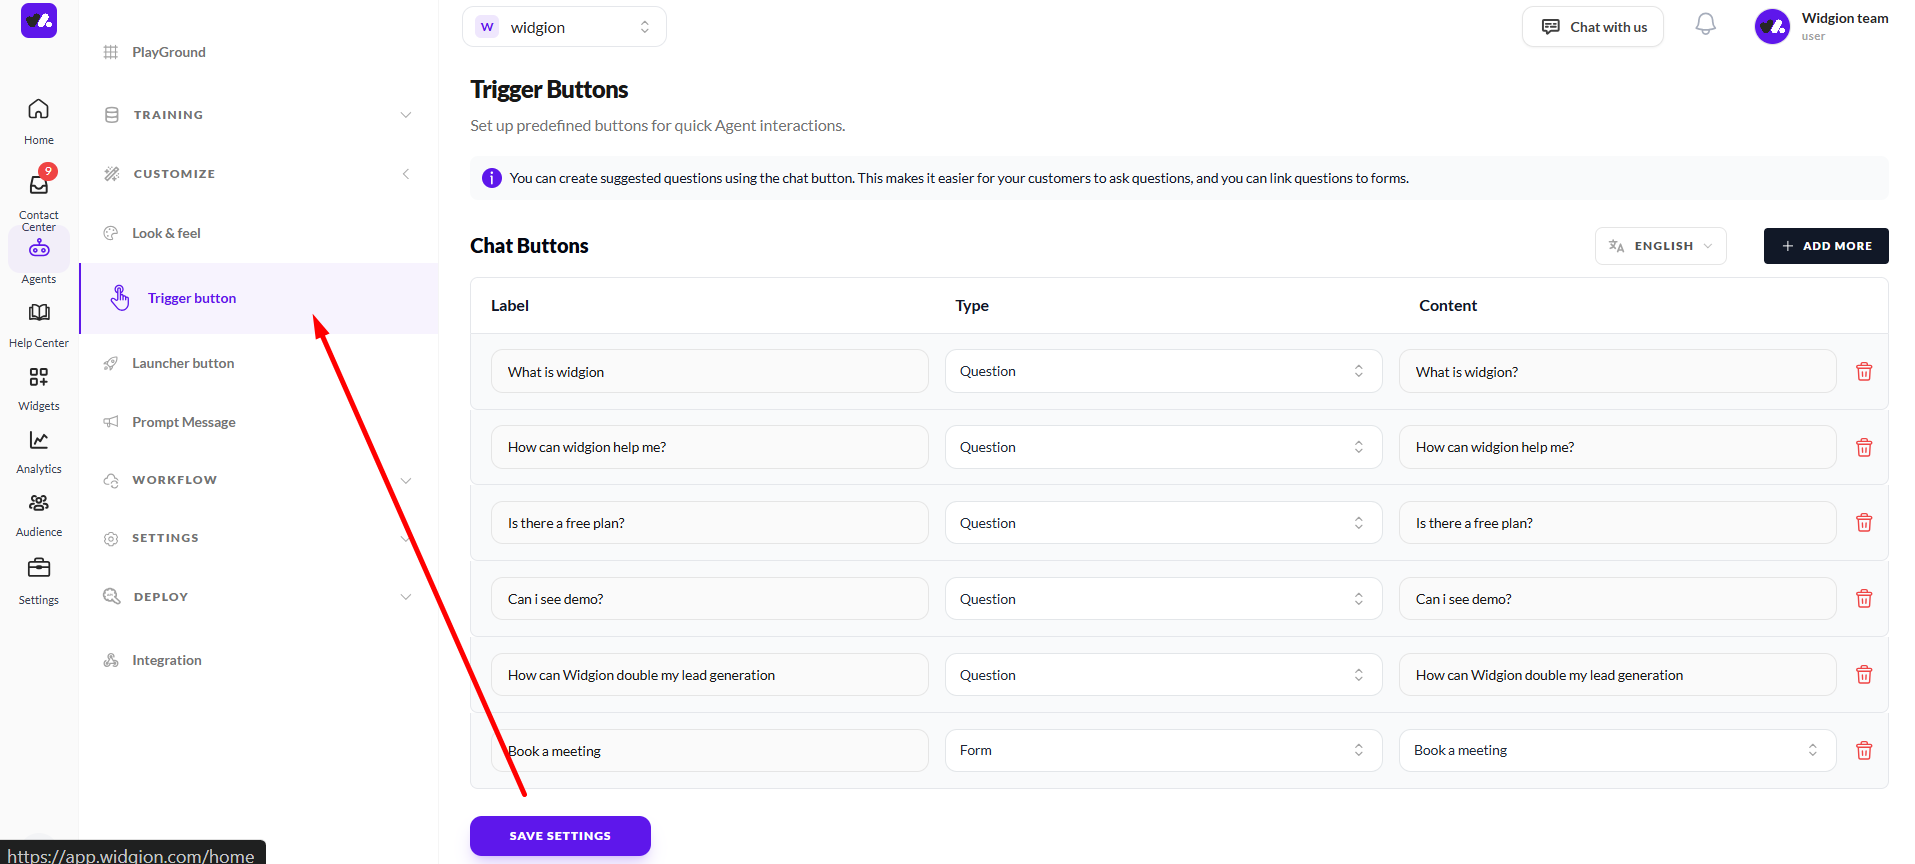Delete the "Book a meeting" row

click(1863, 751)
